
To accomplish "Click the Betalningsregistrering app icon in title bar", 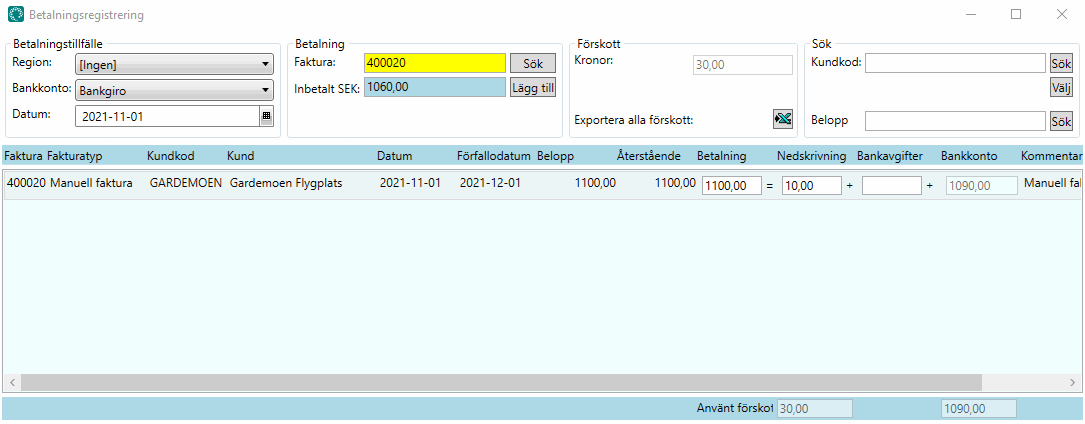I will (x=16, y=15).
